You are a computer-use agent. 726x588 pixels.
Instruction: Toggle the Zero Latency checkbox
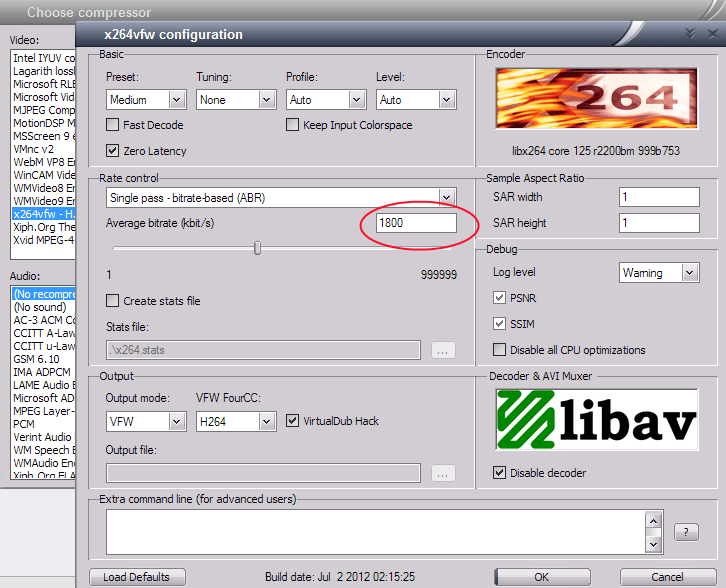[113, 151]
